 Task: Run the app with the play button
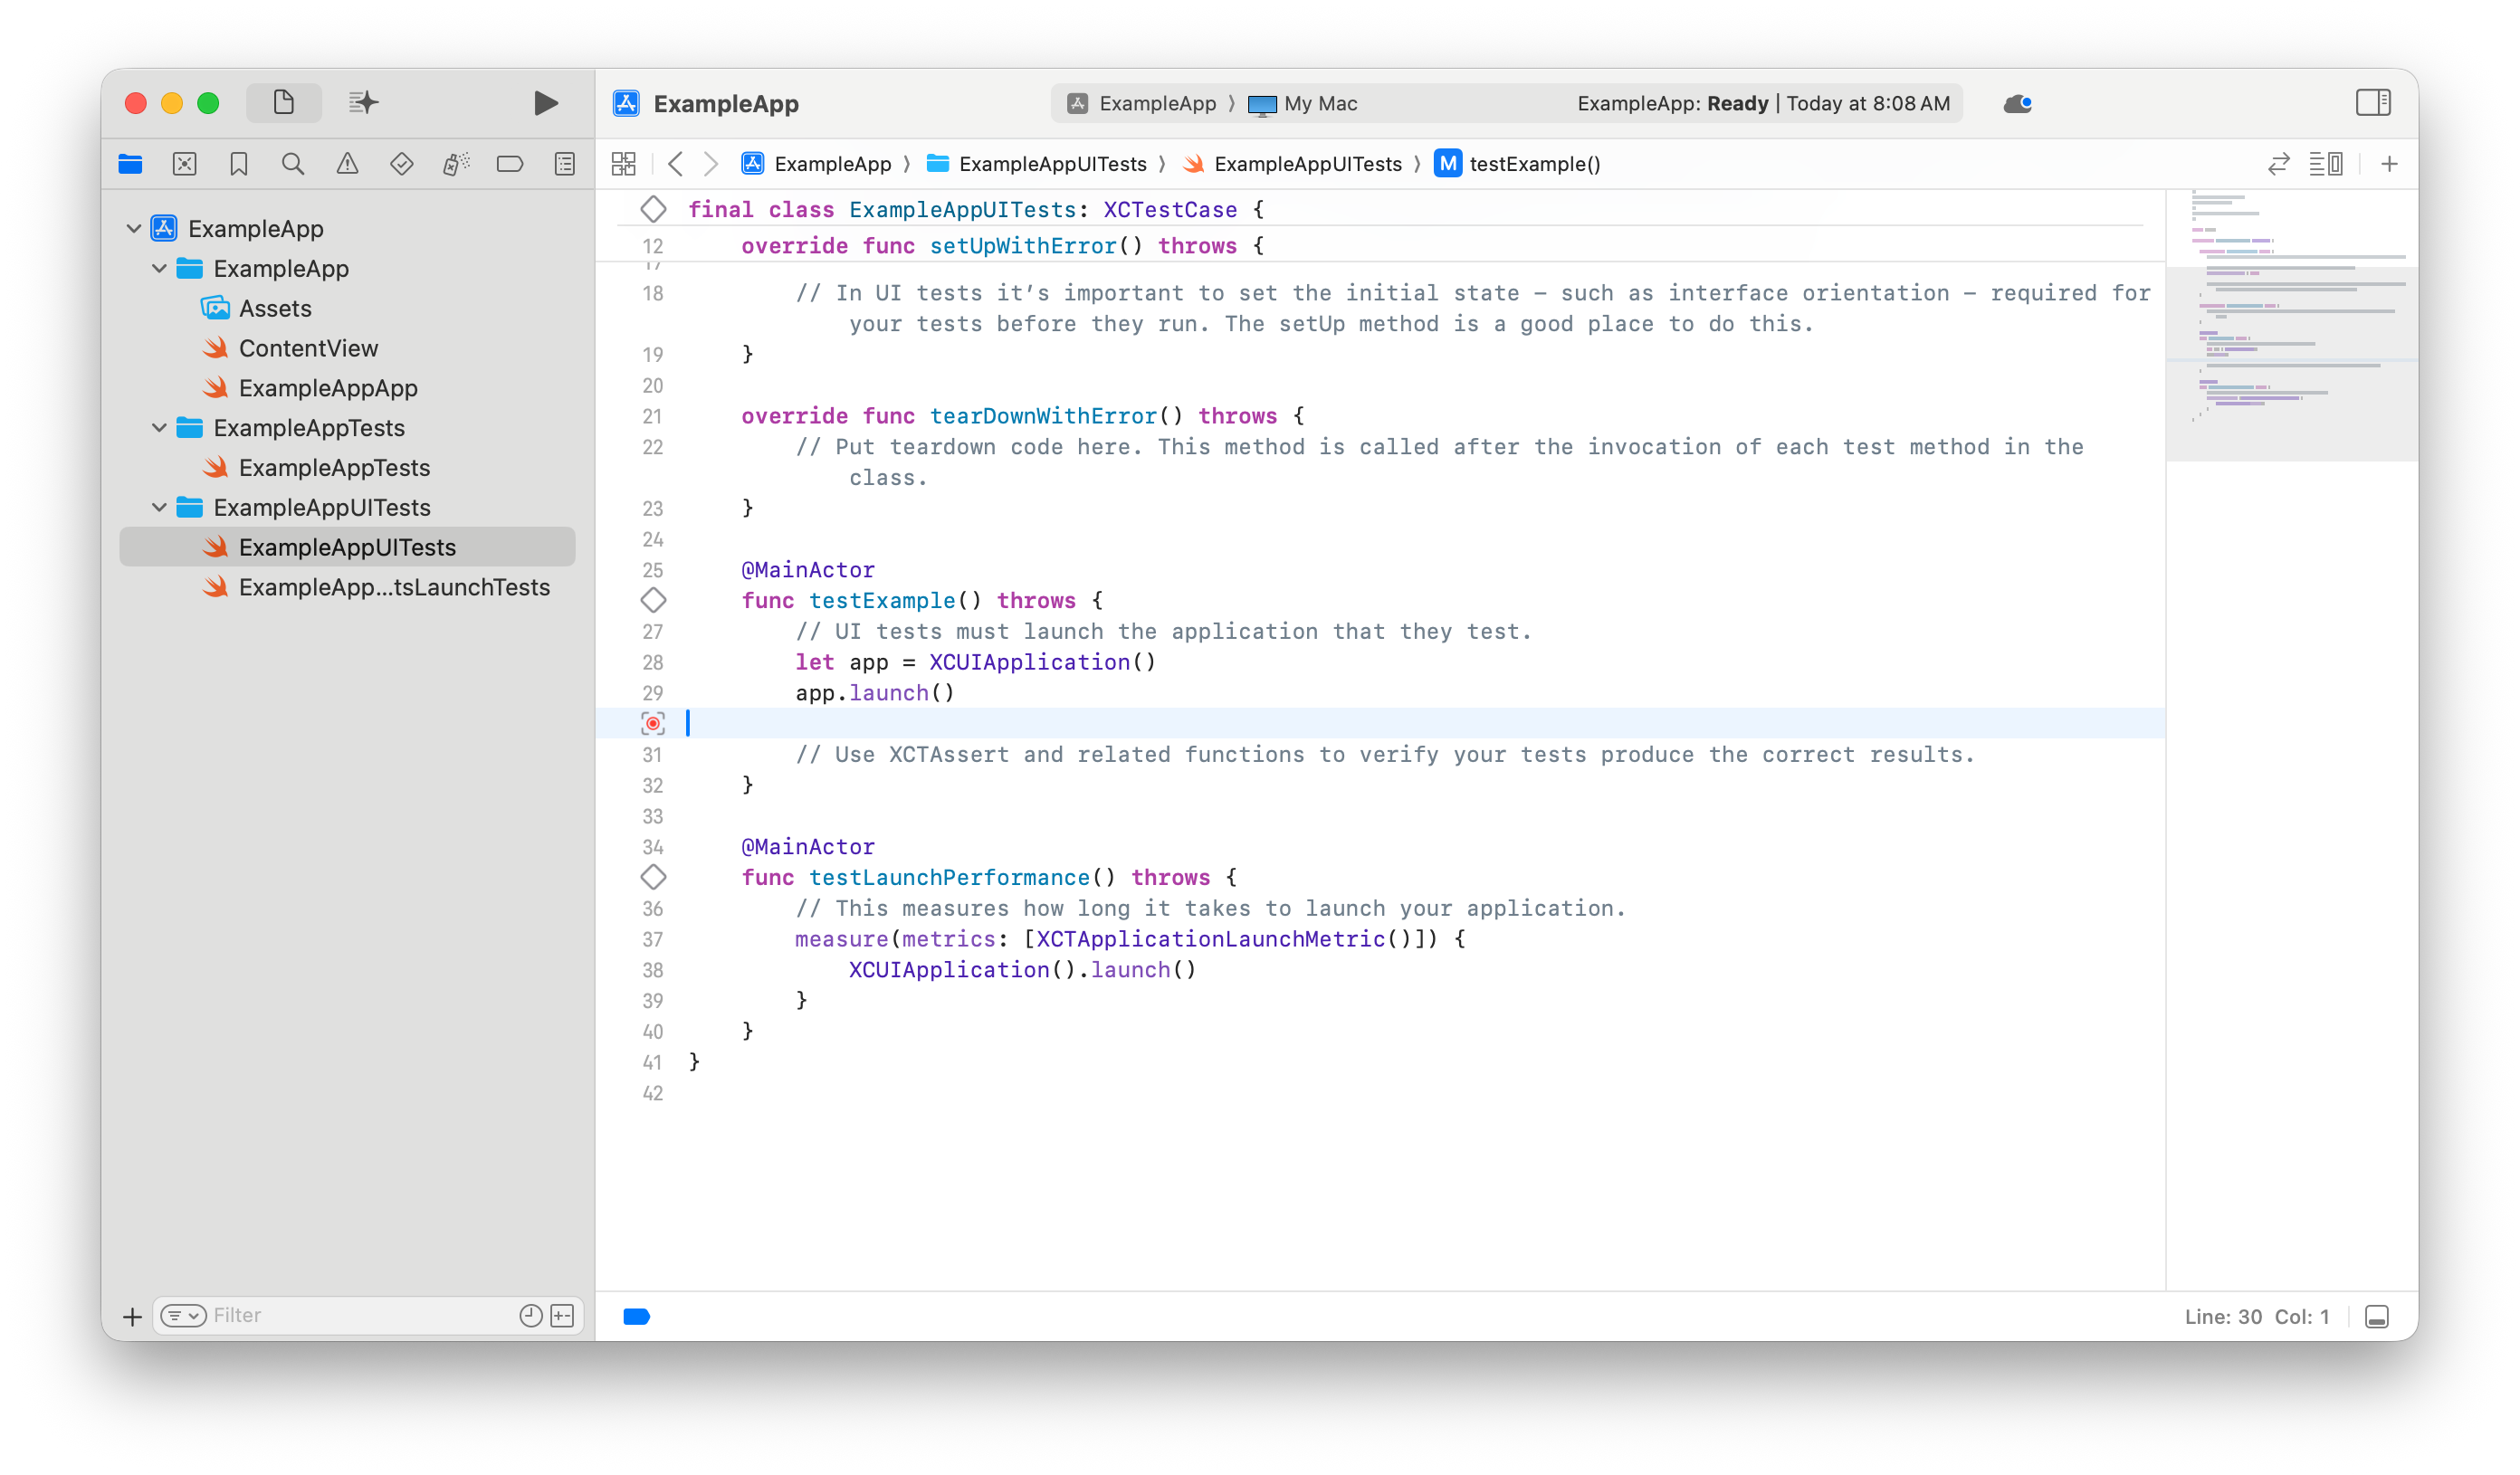[545, 103]
